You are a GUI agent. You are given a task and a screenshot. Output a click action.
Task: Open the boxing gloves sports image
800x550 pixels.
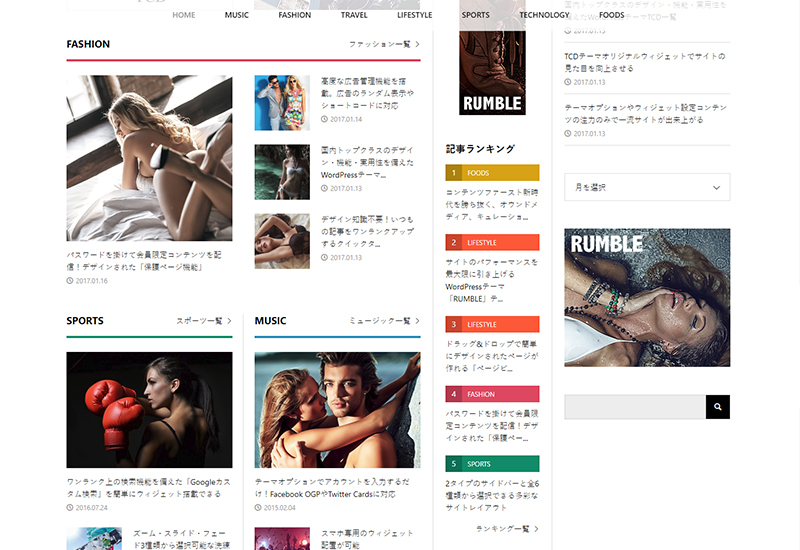click(149, 410)
